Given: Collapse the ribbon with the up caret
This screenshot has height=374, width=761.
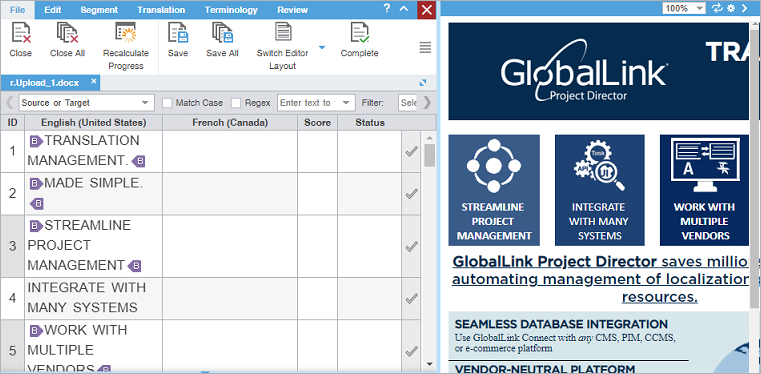Looking at the screenshot, I should tap(404, 9).
